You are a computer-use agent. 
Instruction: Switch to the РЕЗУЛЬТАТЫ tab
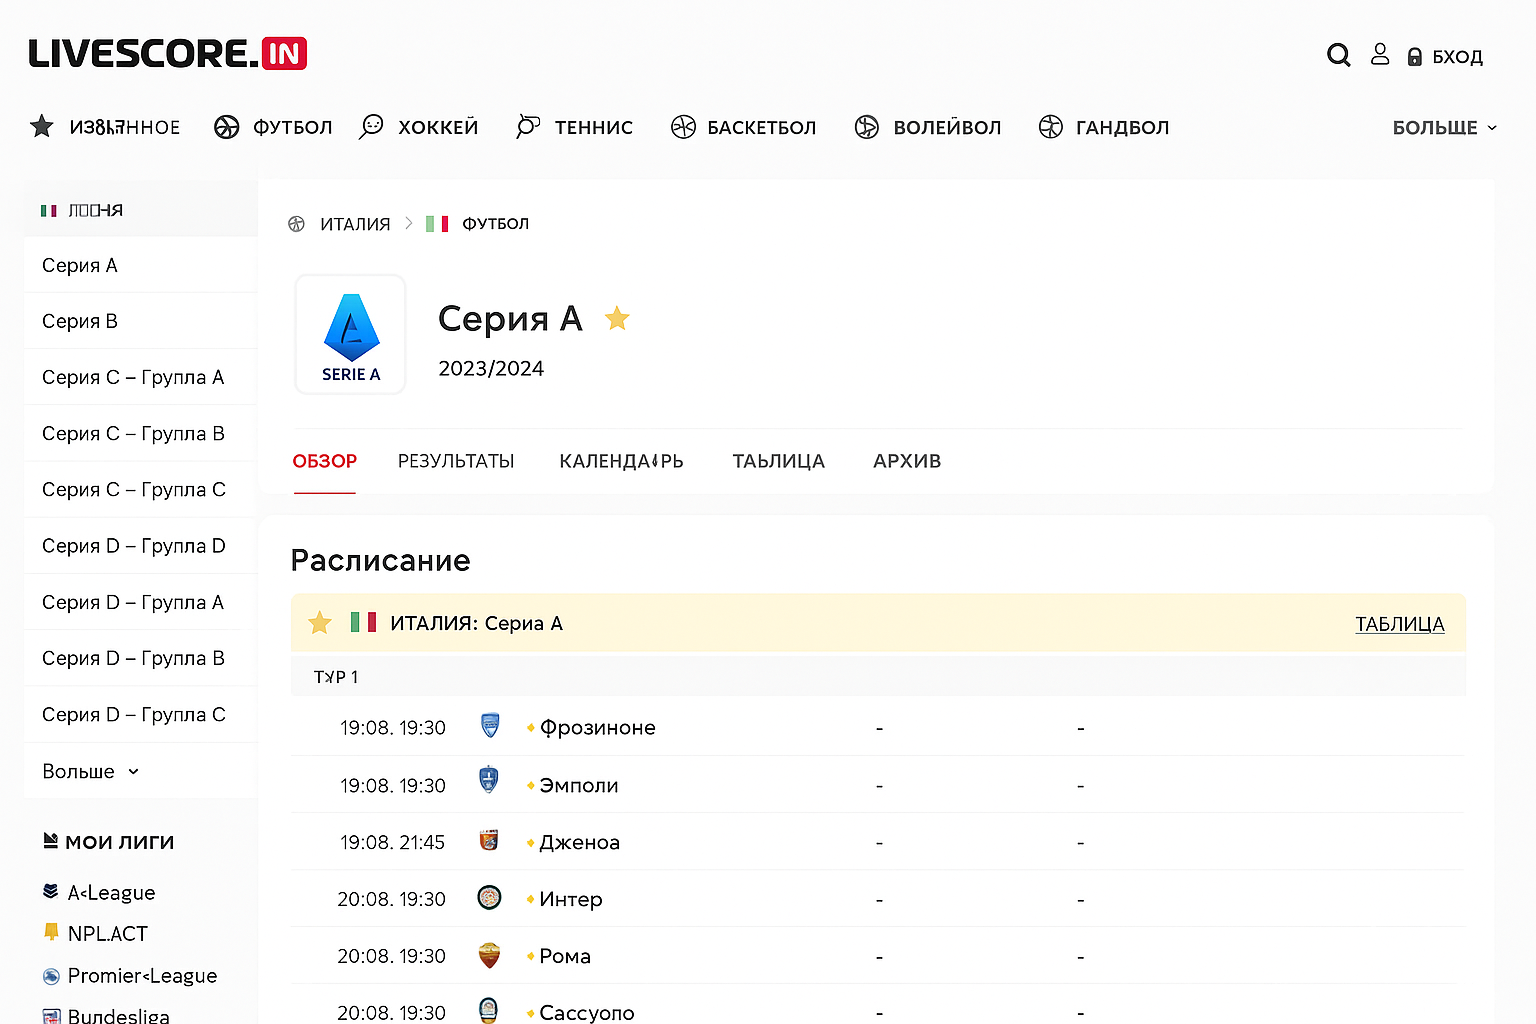(456, 461)
